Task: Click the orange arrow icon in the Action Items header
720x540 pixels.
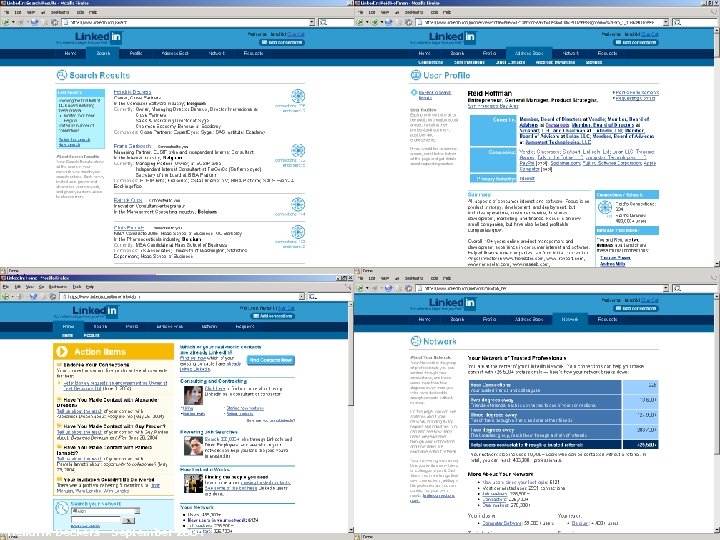Action: (x=62, y=352)
